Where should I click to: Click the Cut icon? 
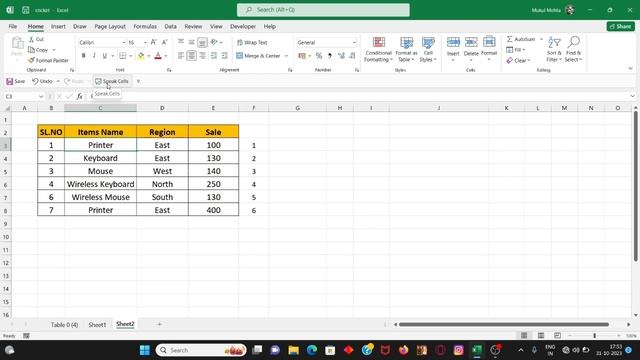pyautogui.click(x=36, y=39)
